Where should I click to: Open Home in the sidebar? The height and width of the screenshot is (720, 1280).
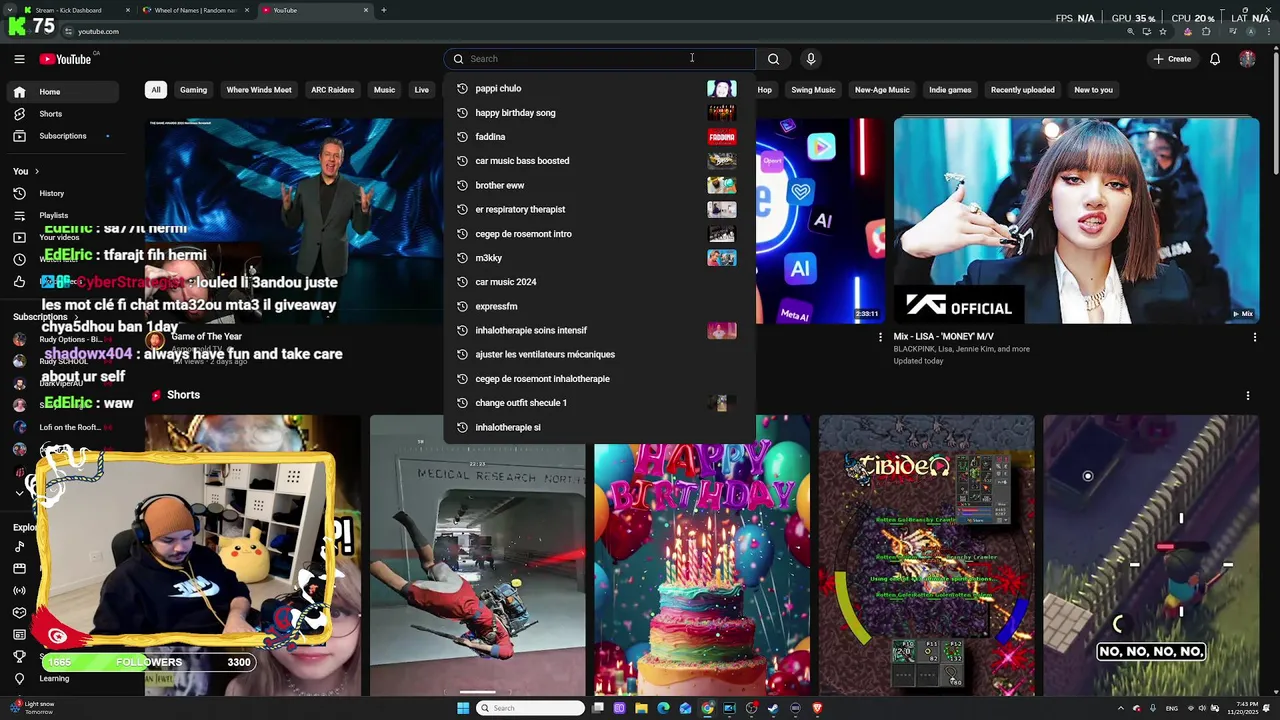pyautogui.click(x=62, y=92)
